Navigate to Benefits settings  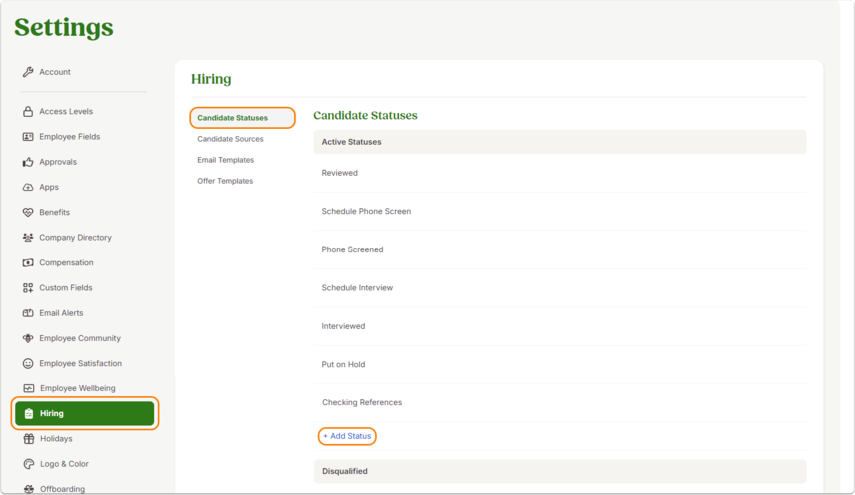pyautogui.click(x=55, y=213)
